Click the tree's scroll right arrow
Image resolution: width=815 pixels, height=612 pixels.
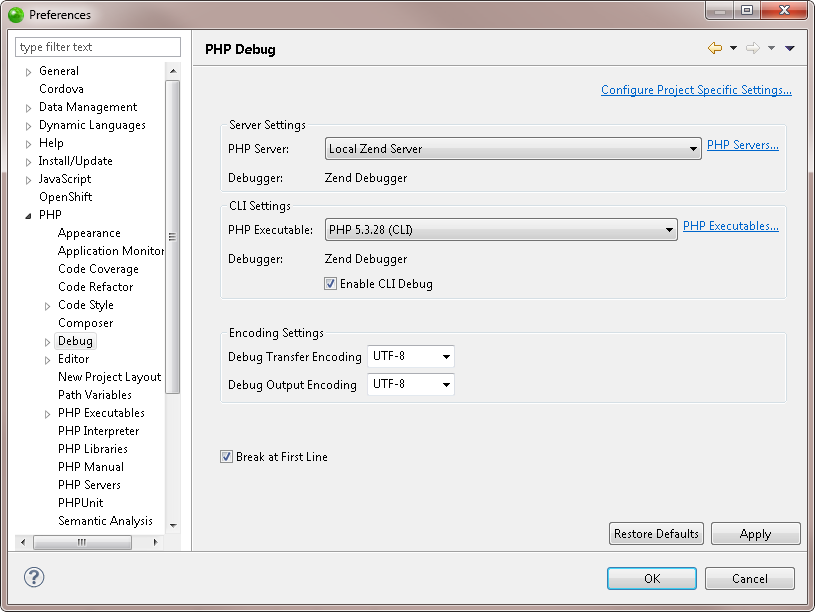point(155,542)
